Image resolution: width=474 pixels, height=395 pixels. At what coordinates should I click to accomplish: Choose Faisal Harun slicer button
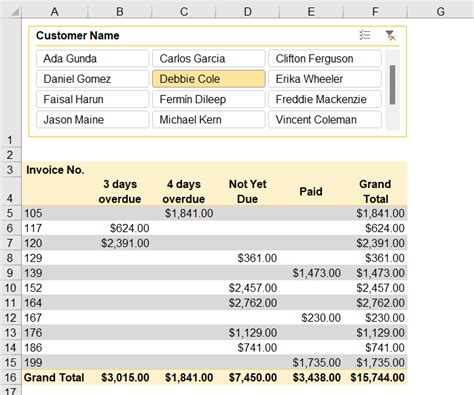[x=92, y=99]
